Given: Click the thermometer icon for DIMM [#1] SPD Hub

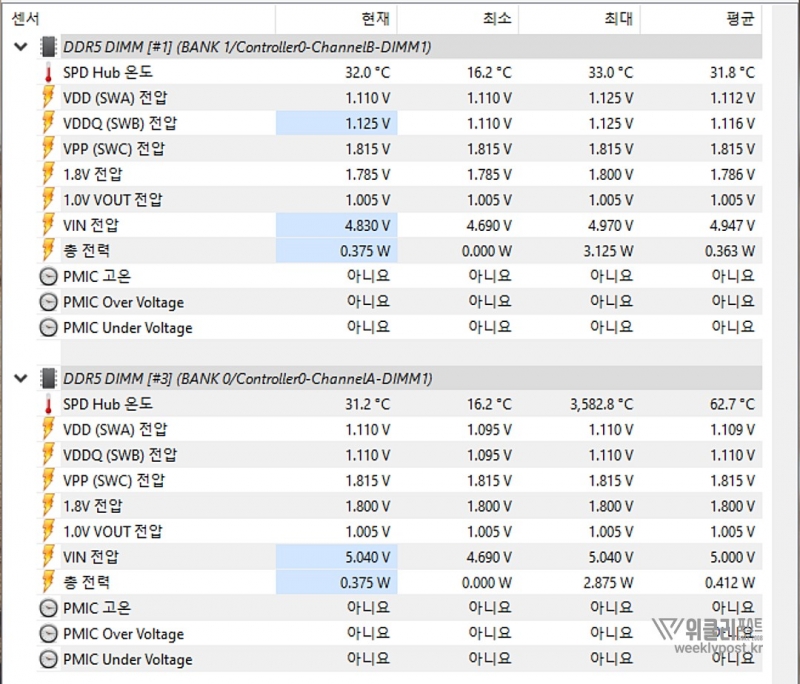Looking at the screenshot, I should pos(47,73).
